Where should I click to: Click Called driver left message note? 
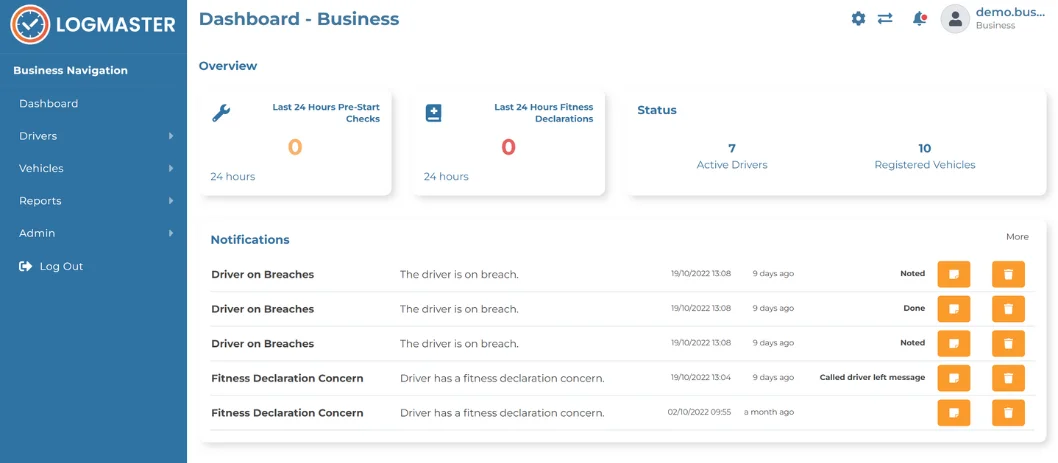[872, 378]
